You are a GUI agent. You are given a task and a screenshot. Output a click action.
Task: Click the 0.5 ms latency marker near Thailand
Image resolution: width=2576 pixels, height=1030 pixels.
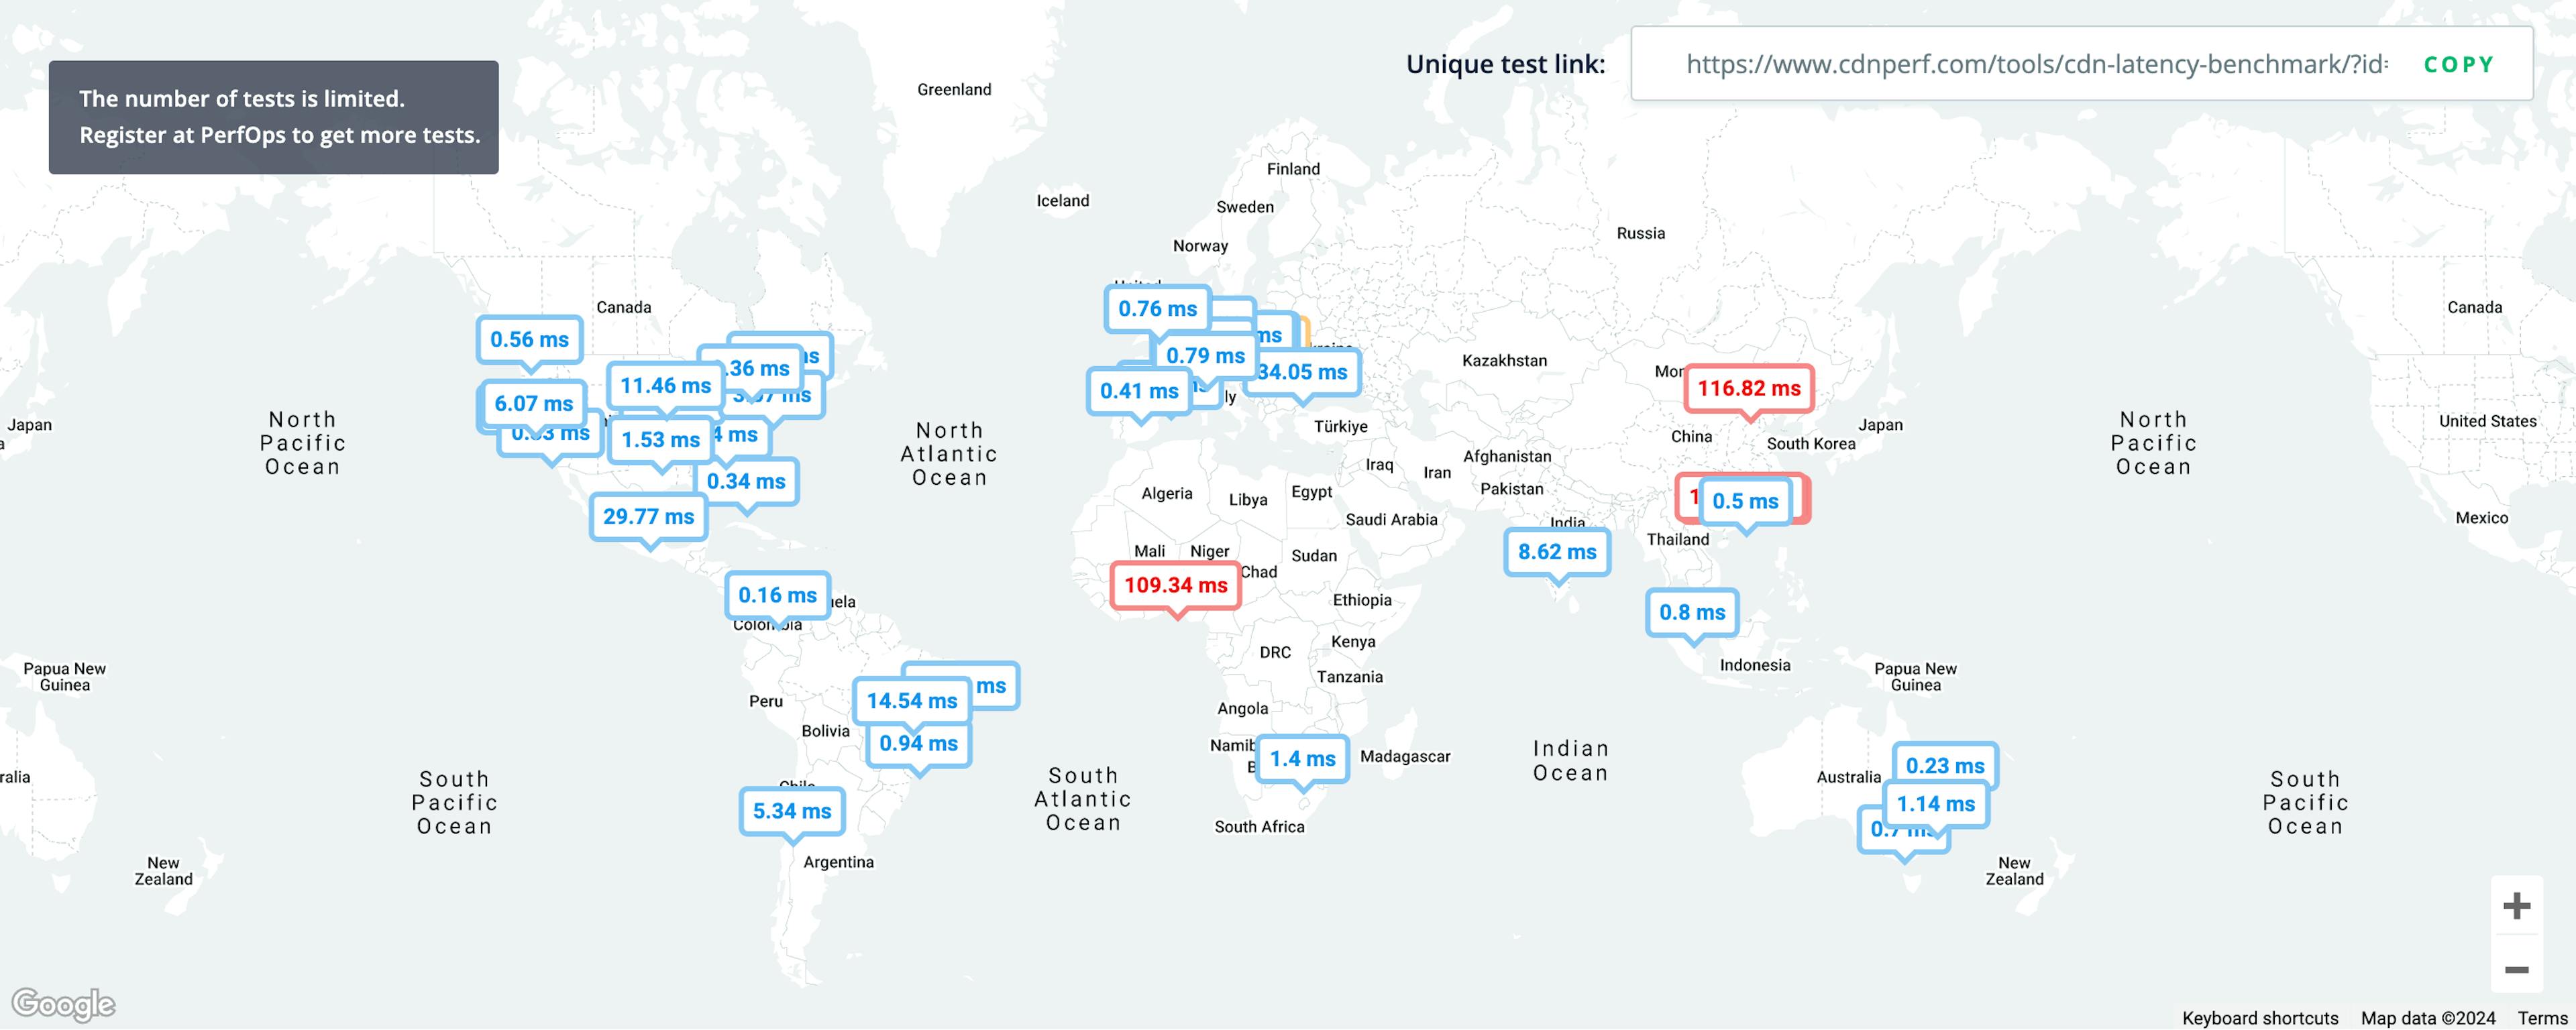(1746, 498)
